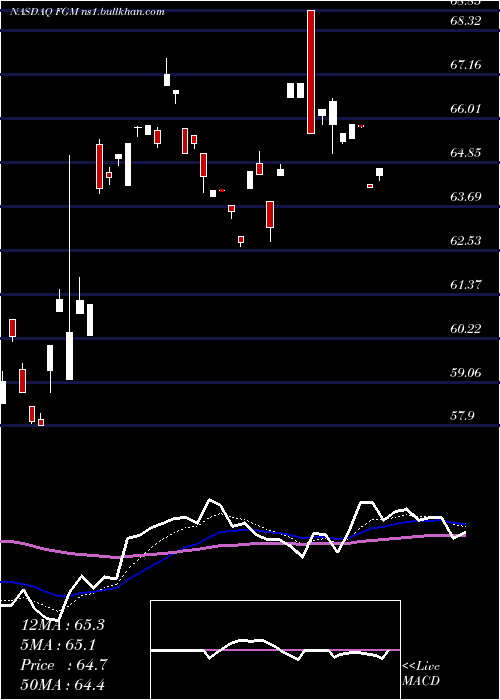Click the NASDAQ FGM chart title text
500x700 pixels.
click(88, 12)
